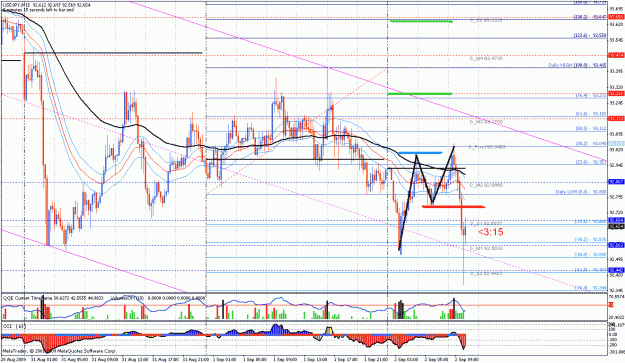Click the D_R2 resistance level label
This screenshot has height=363, width=625.
[486, 20]
